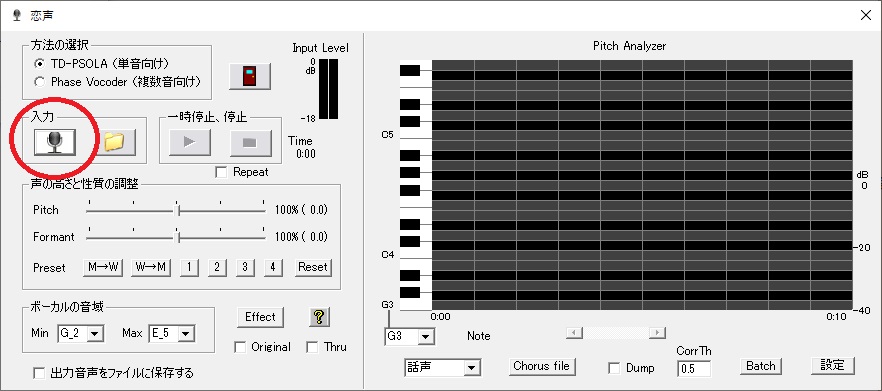Click the Batch button
This screenshot has height=391, width=882.
[760, 366]
